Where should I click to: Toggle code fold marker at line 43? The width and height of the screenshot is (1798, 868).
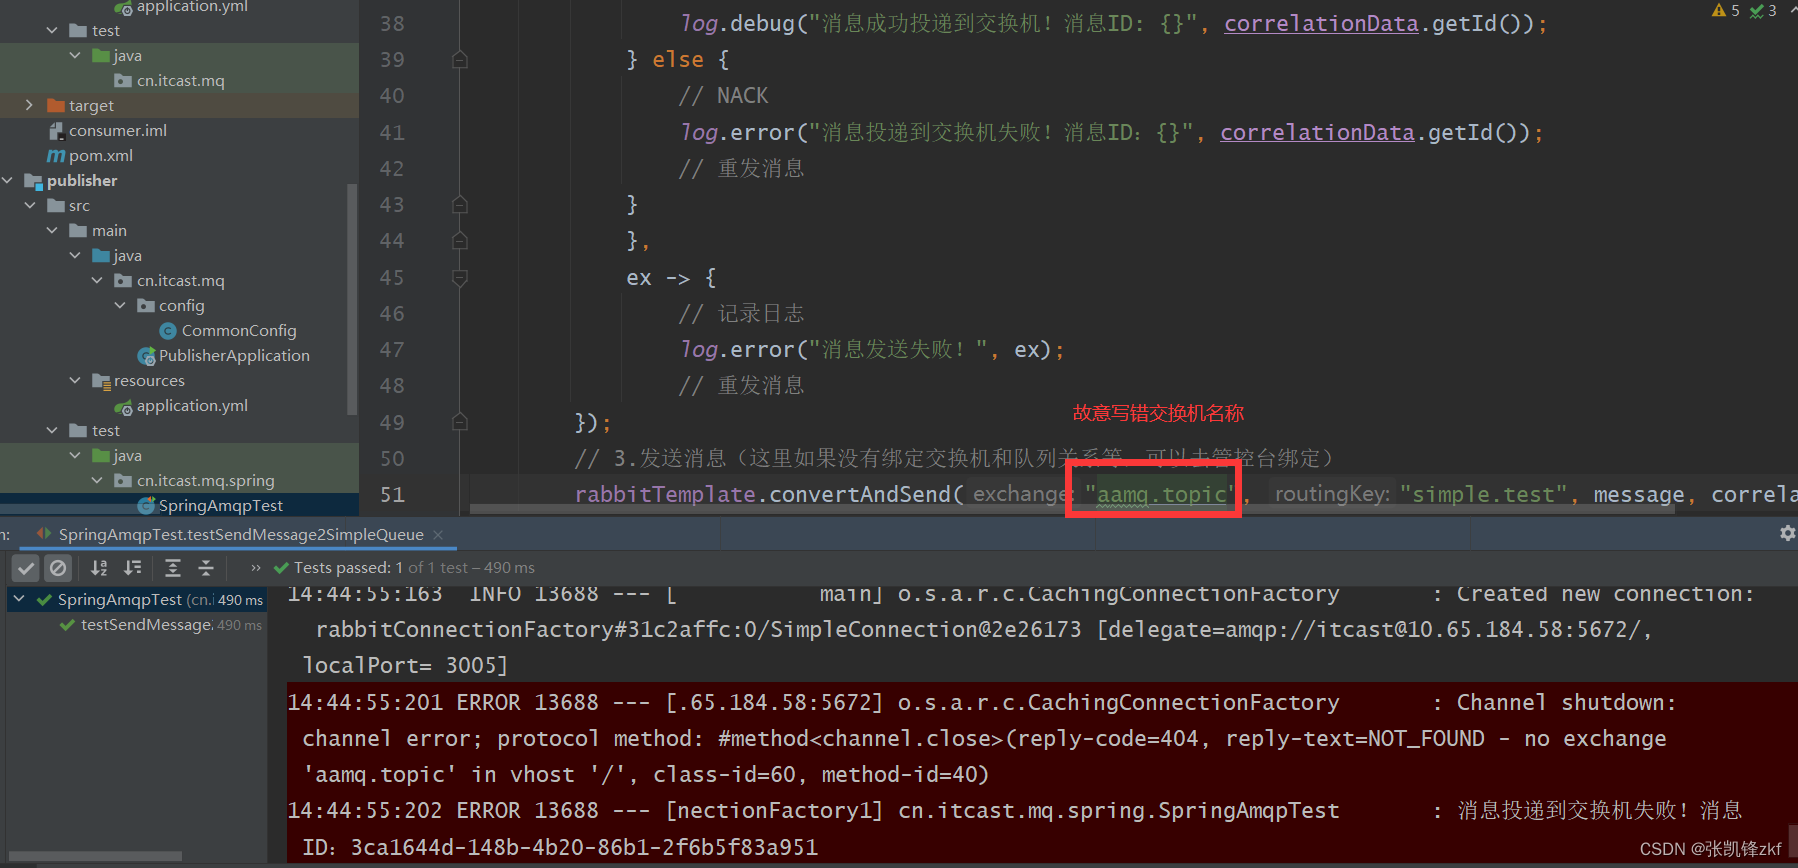click(460, 205)
